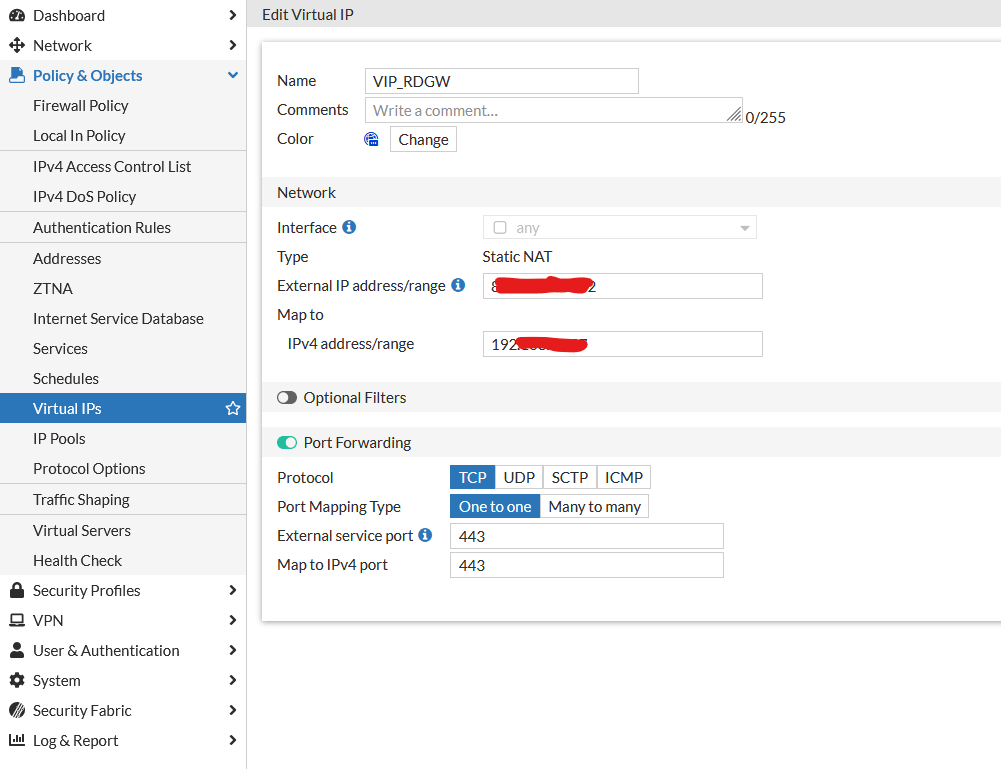Click the info icon next to Interface
Viewport: 1001px width, 769px height.
coord(349,227)
